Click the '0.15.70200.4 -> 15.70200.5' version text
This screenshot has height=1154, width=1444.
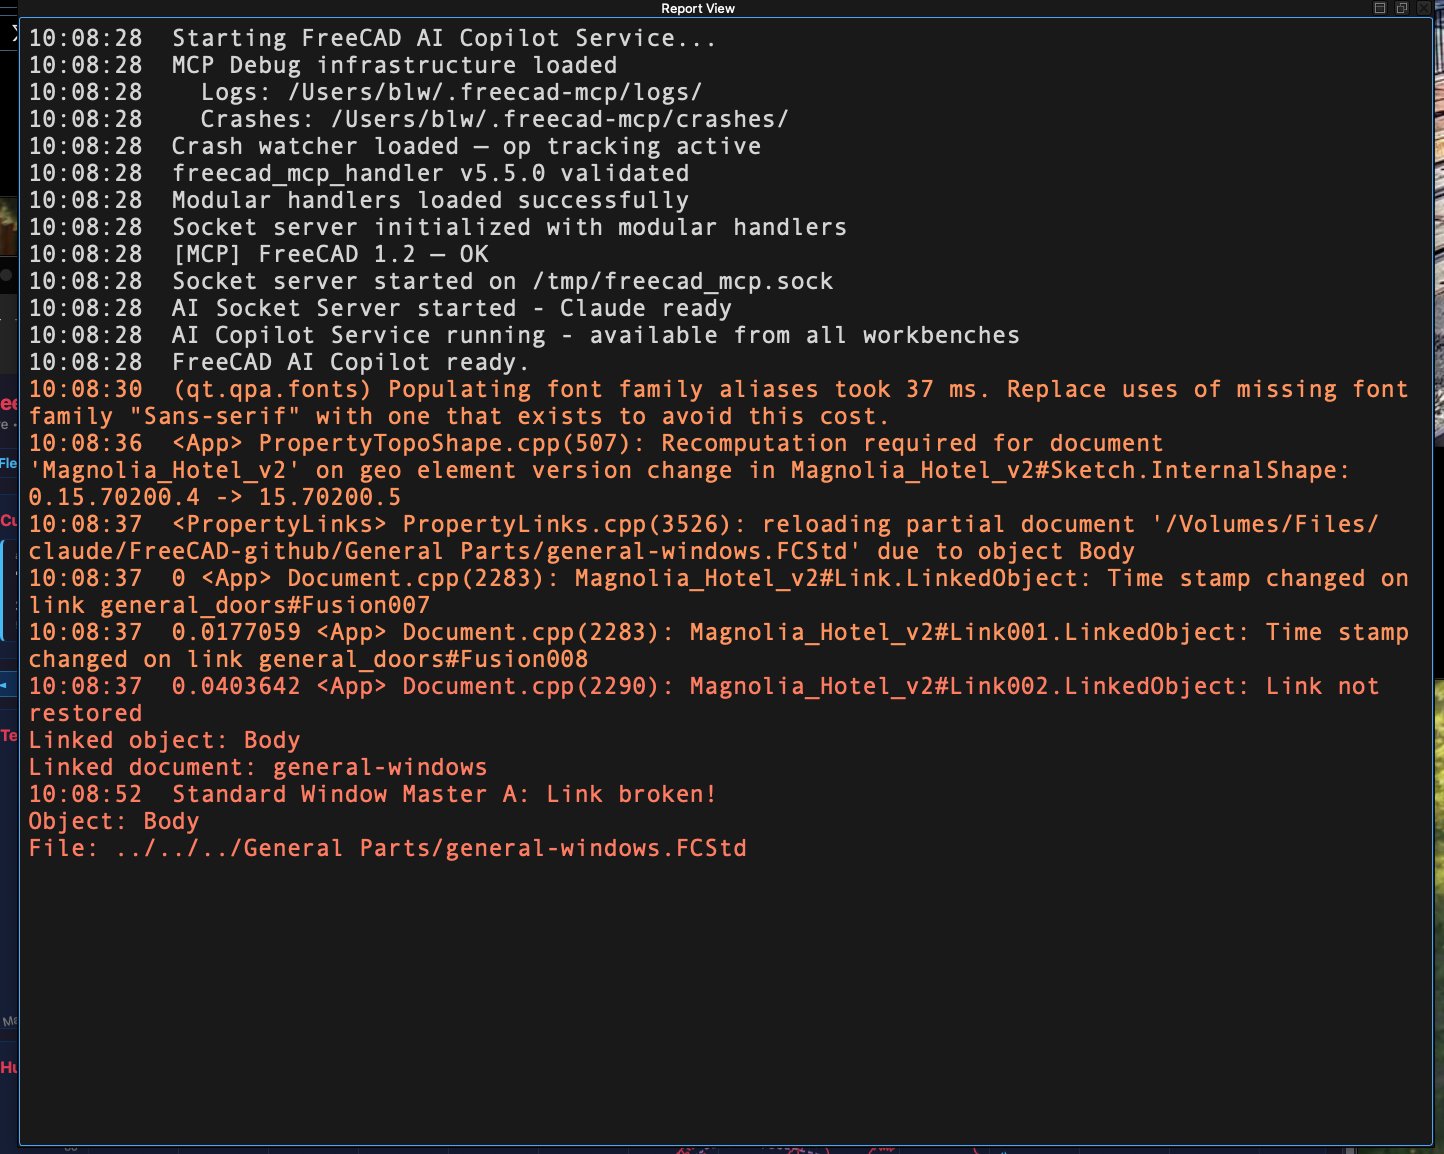tap(214, 497)
